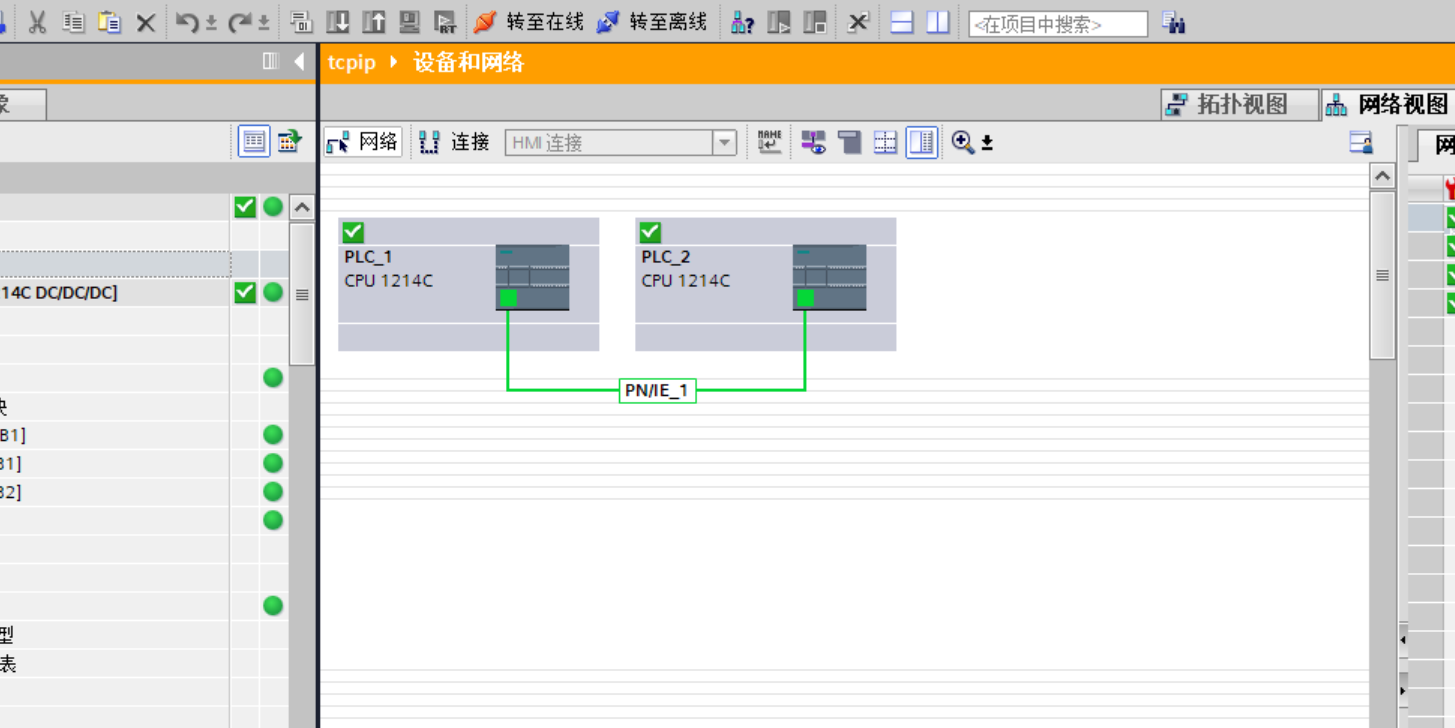Split editor space horizontally
This screenshot has height=728, width=1455.
(x=902, y=22)
